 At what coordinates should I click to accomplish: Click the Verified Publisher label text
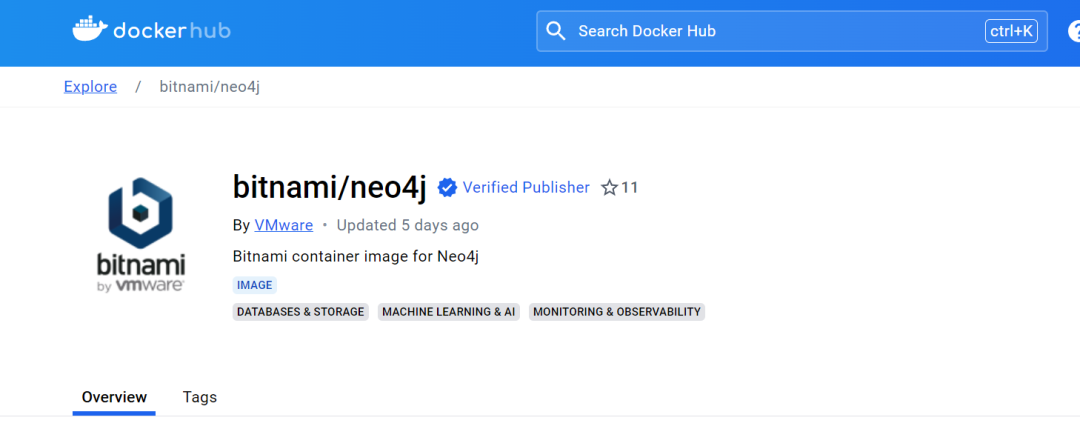pos(526,187)
